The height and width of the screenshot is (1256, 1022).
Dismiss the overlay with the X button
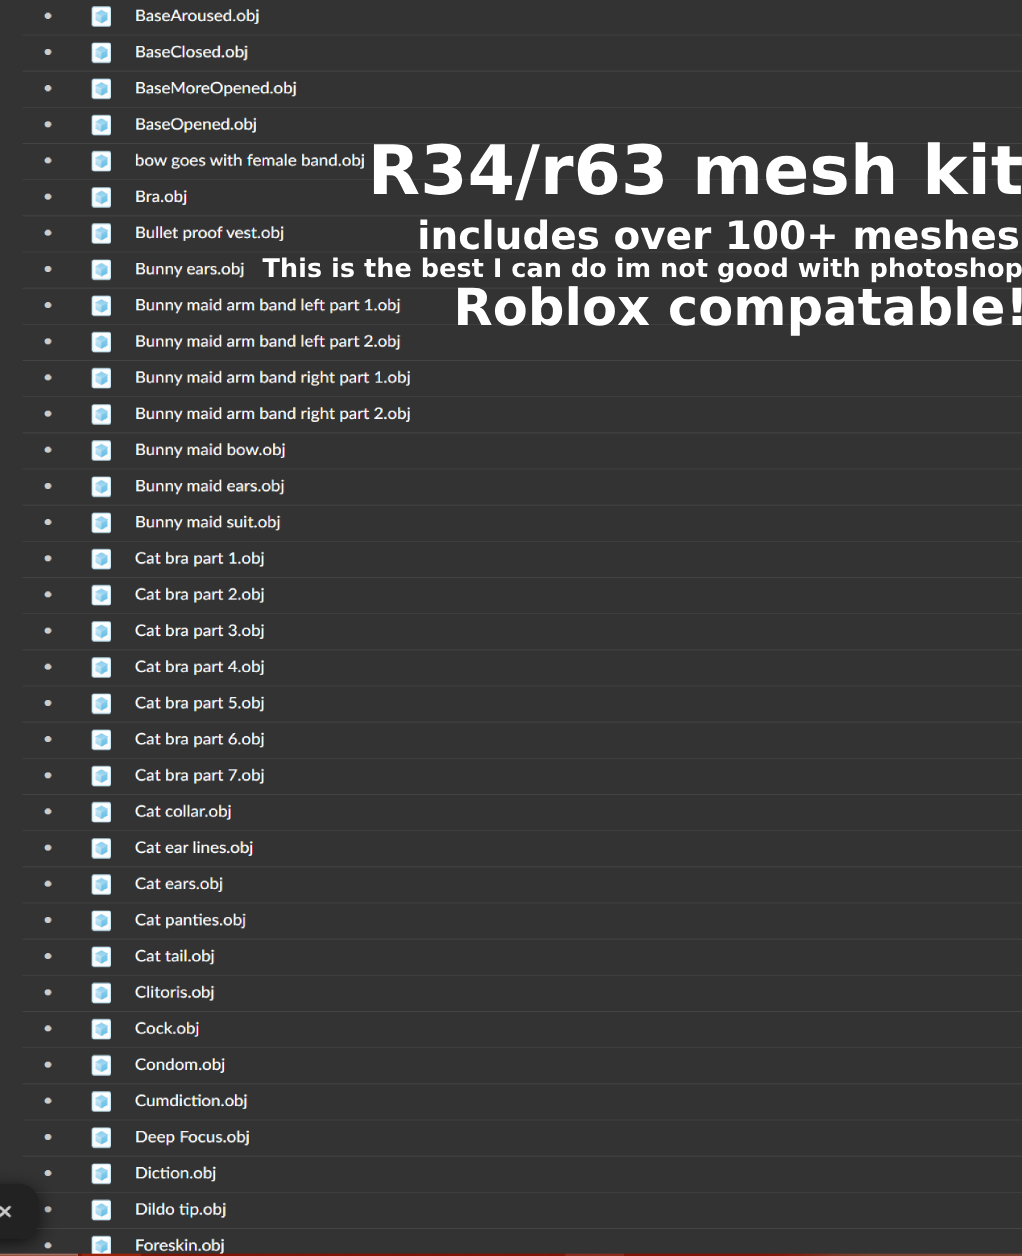pyautogui.click(x=6, y=1211)
